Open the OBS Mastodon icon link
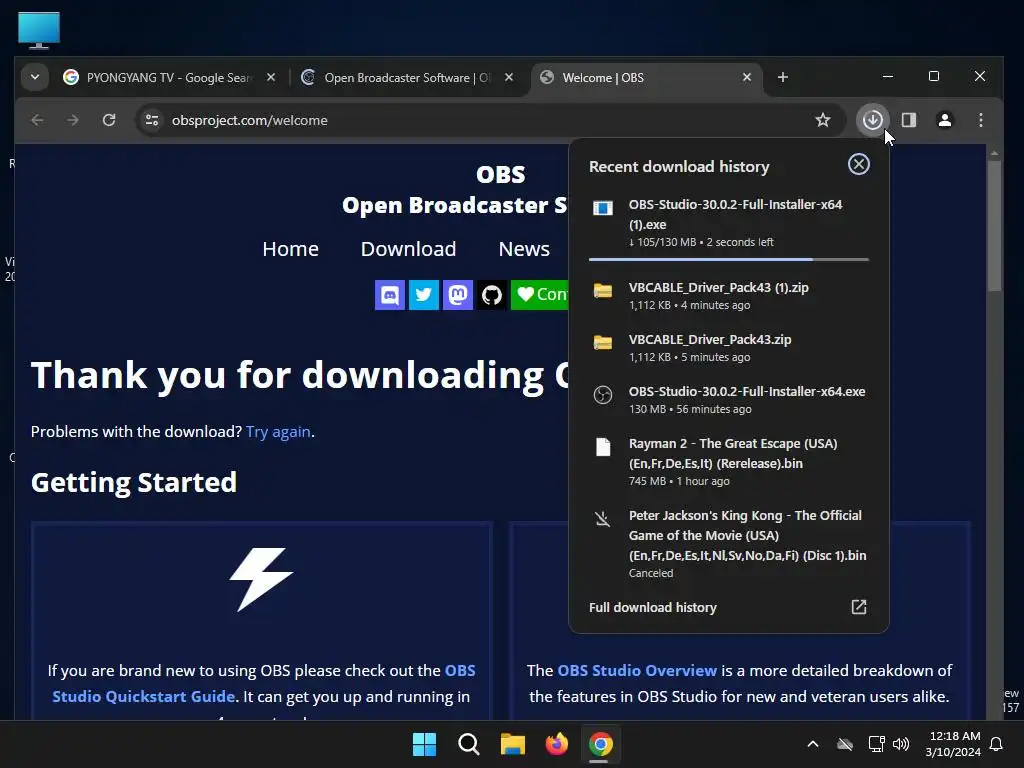The width and height of the screenshot is (1024, 768). coord(458,295)
